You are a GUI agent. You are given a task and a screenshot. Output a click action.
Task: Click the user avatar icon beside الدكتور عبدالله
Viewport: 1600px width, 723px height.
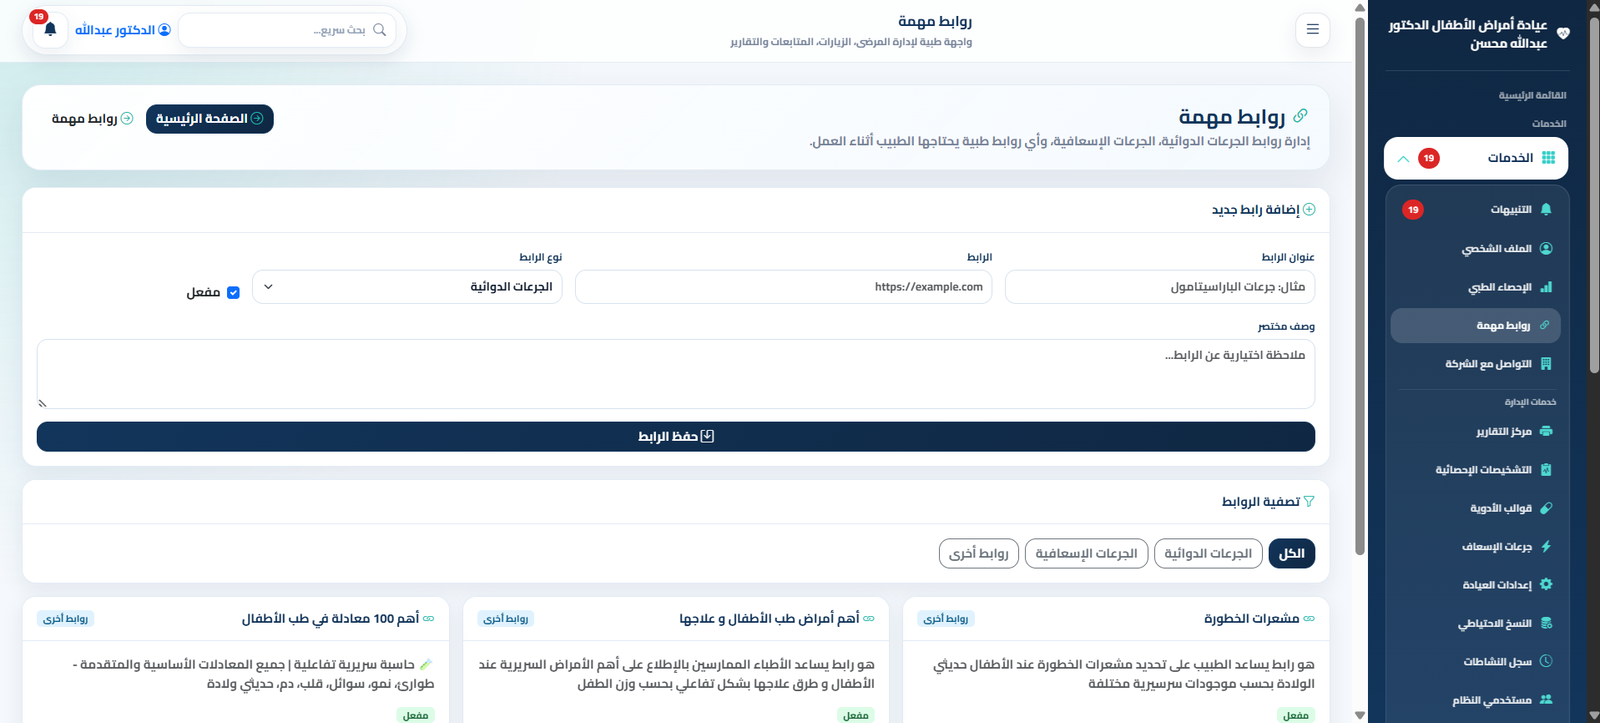[165, 30]
